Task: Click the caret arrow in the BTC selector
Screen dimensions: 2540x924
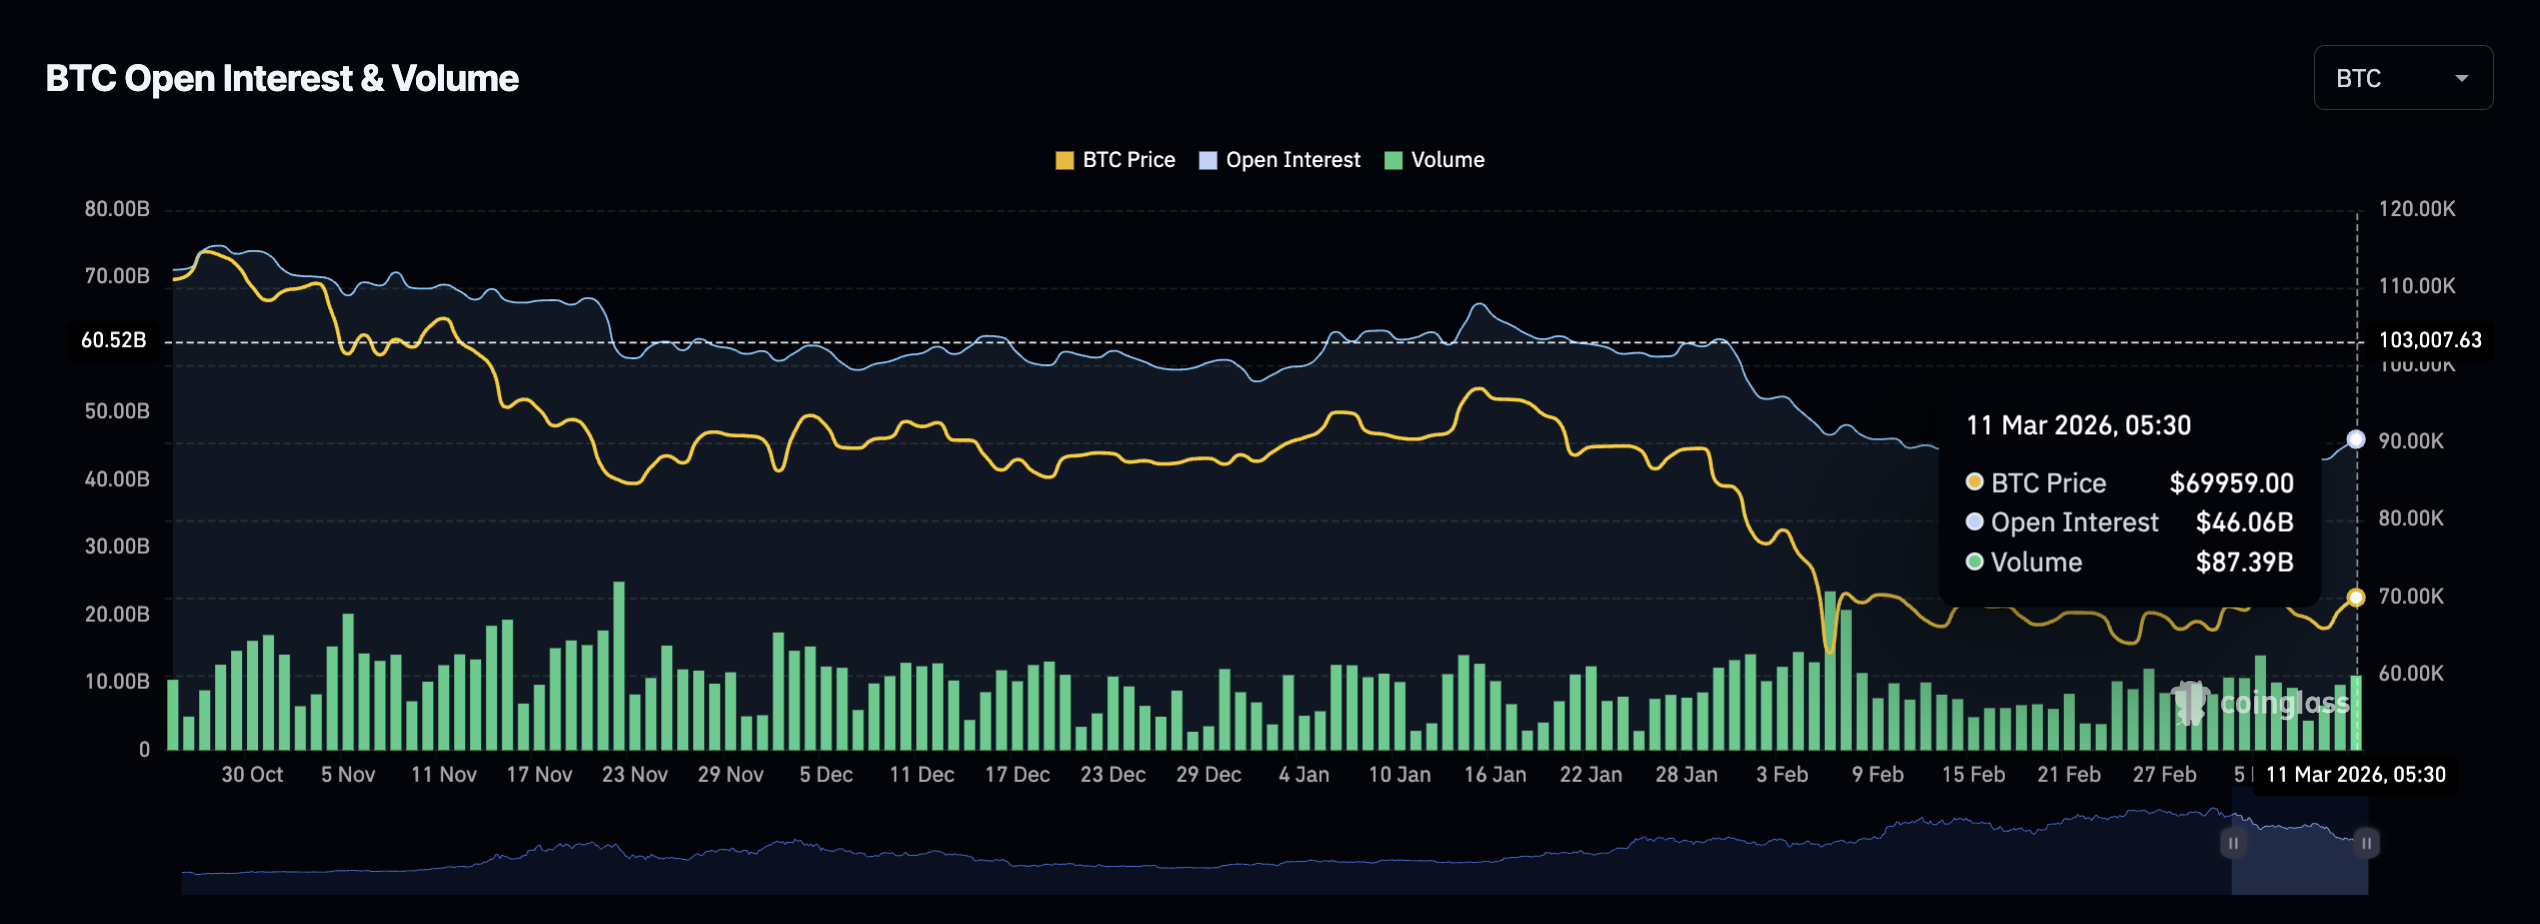Action: 2461,79
